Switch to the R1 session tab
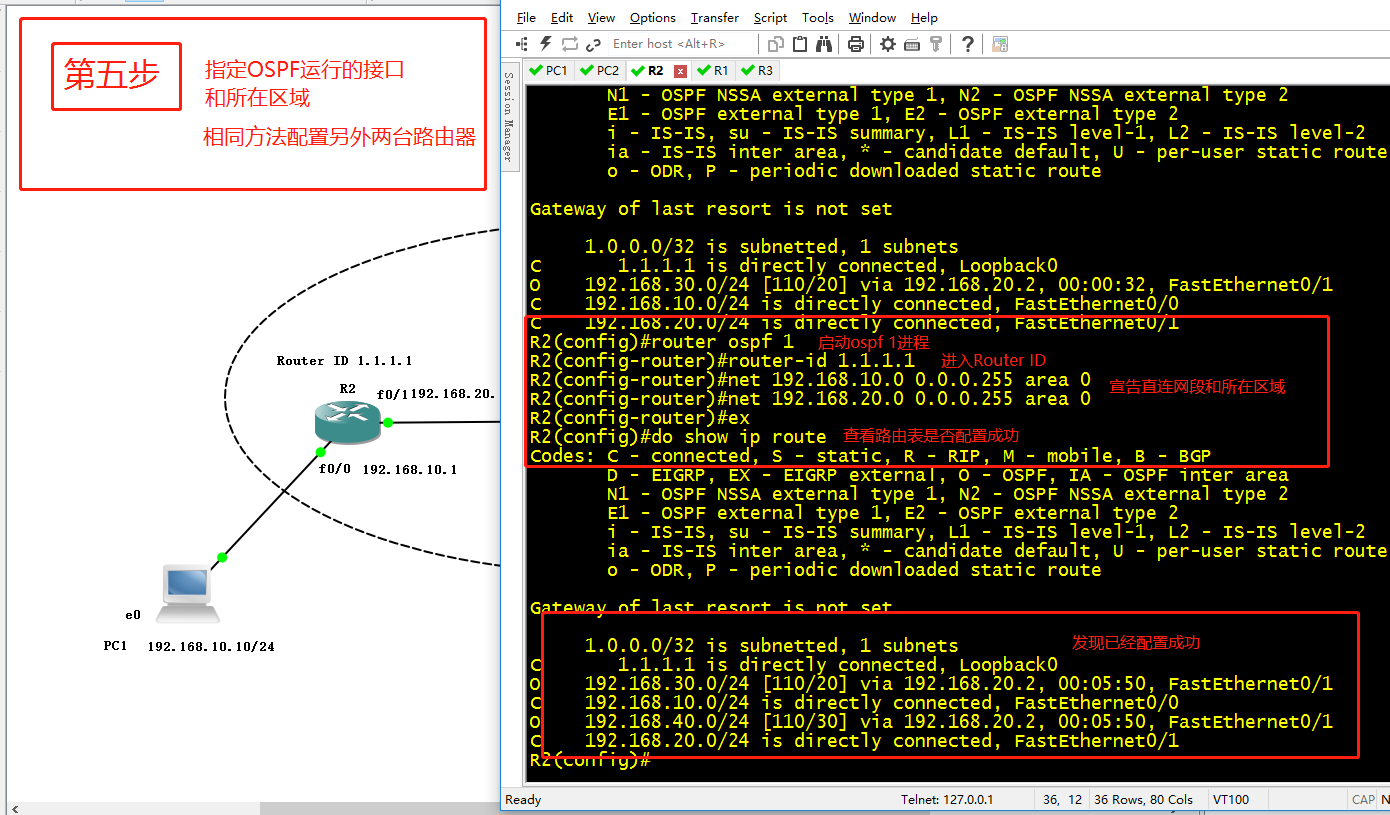Image resolution: width=1390 pixels, height=815 pixels. (x=714, y=70)
